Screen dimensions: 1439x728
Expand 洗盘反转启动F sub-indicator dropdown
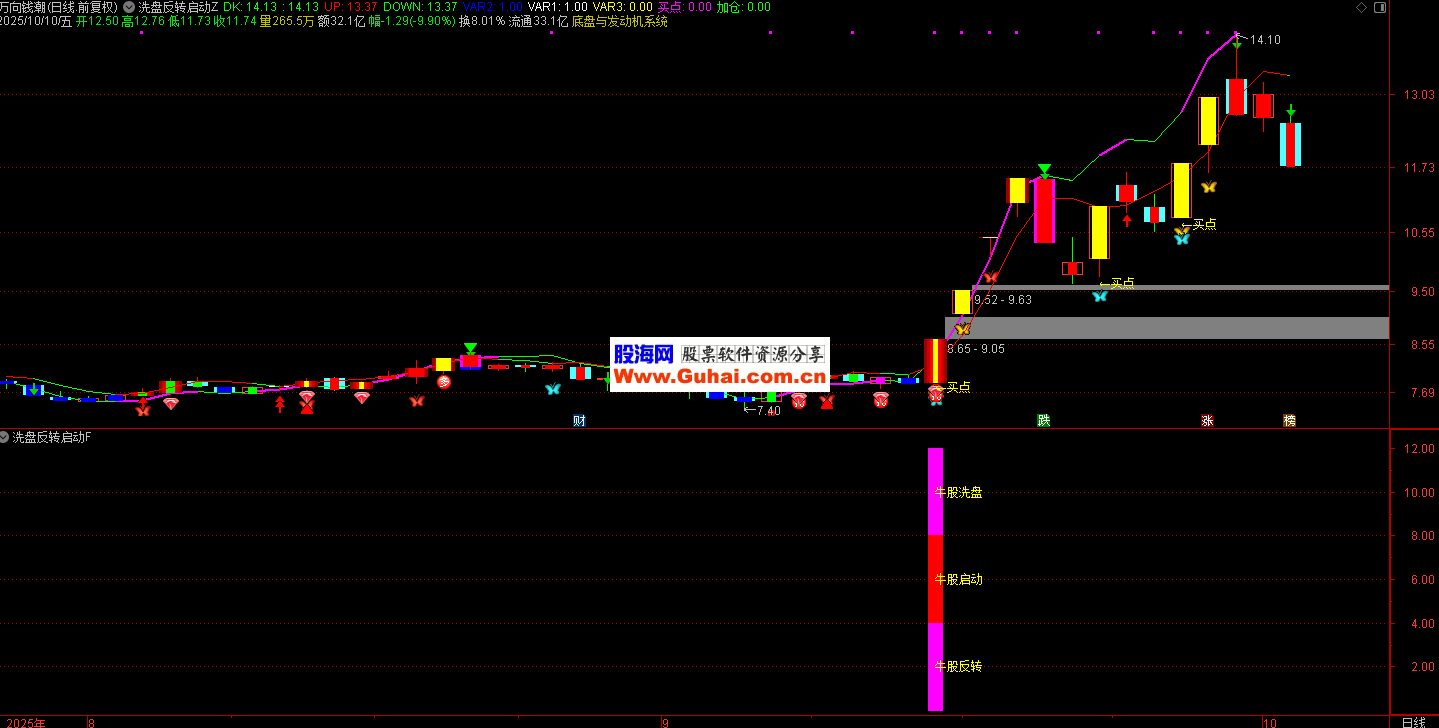tap(6, 437)
